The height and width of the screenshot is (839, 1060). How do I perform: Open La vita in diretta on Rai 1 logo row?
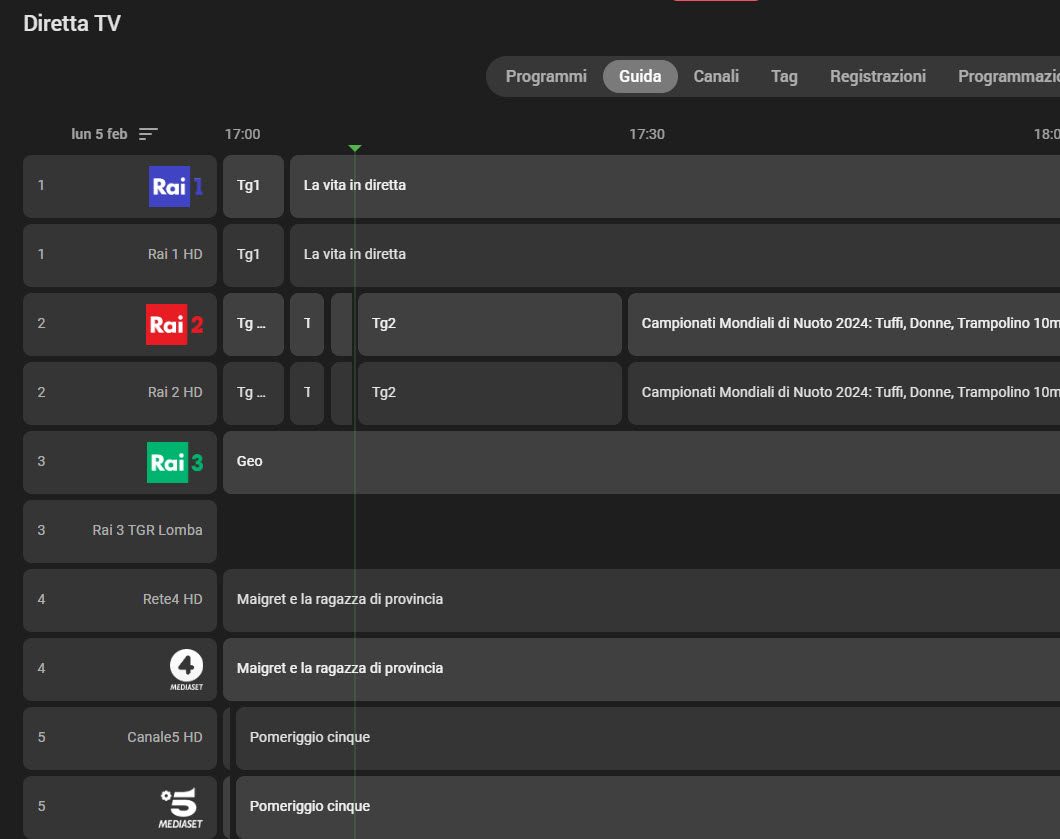(675, 186)
